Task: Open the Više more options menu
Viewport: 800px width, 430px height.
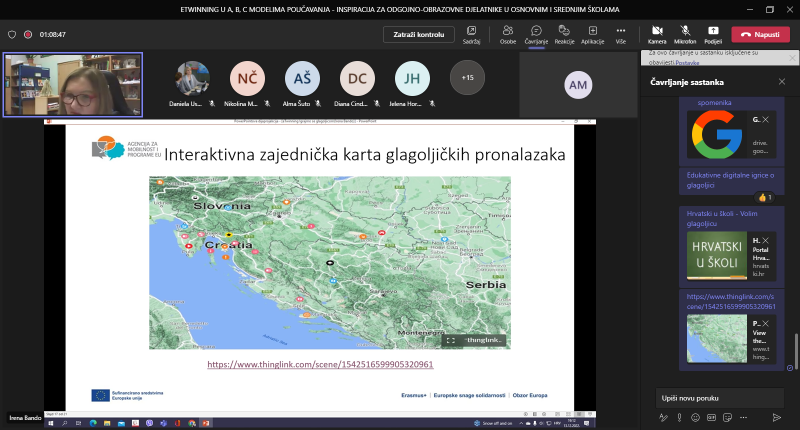Action: click(x=621, y=31)
